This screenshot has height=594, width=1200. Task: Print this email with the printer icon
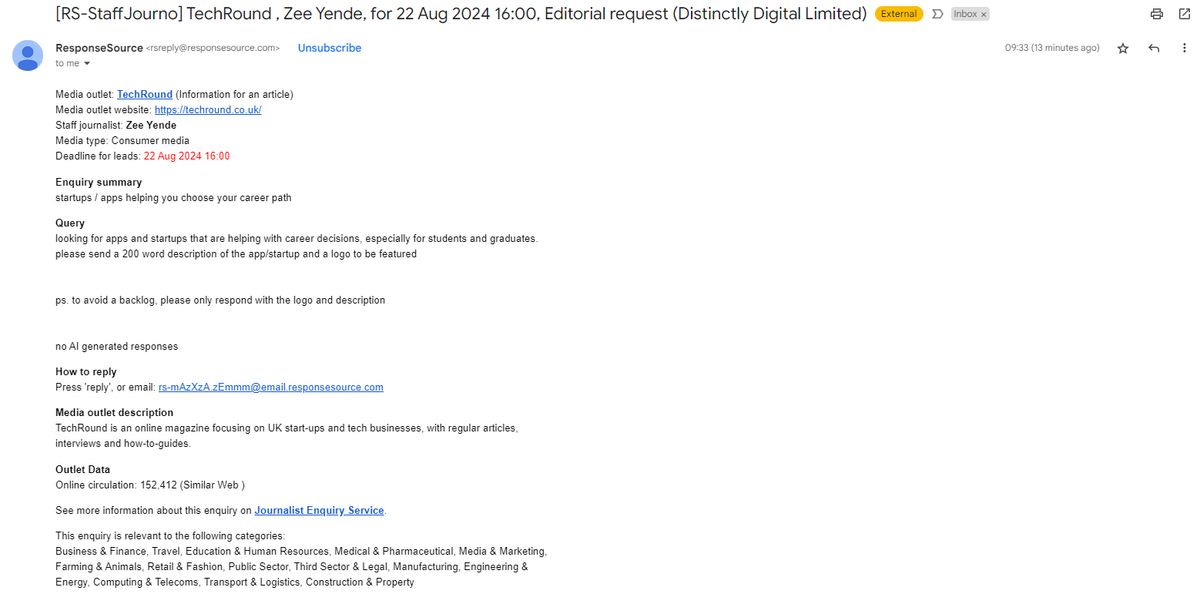point(1157,14)
